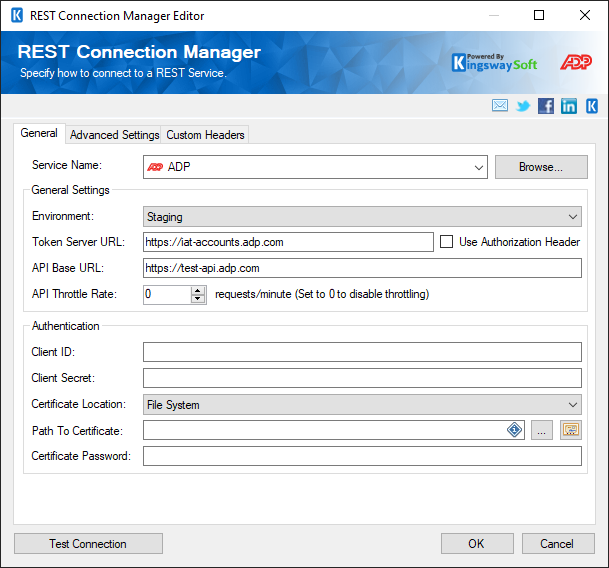609x568 pixels.
Task: Click into the API Base URL field
Action: (x=362, y=268)
